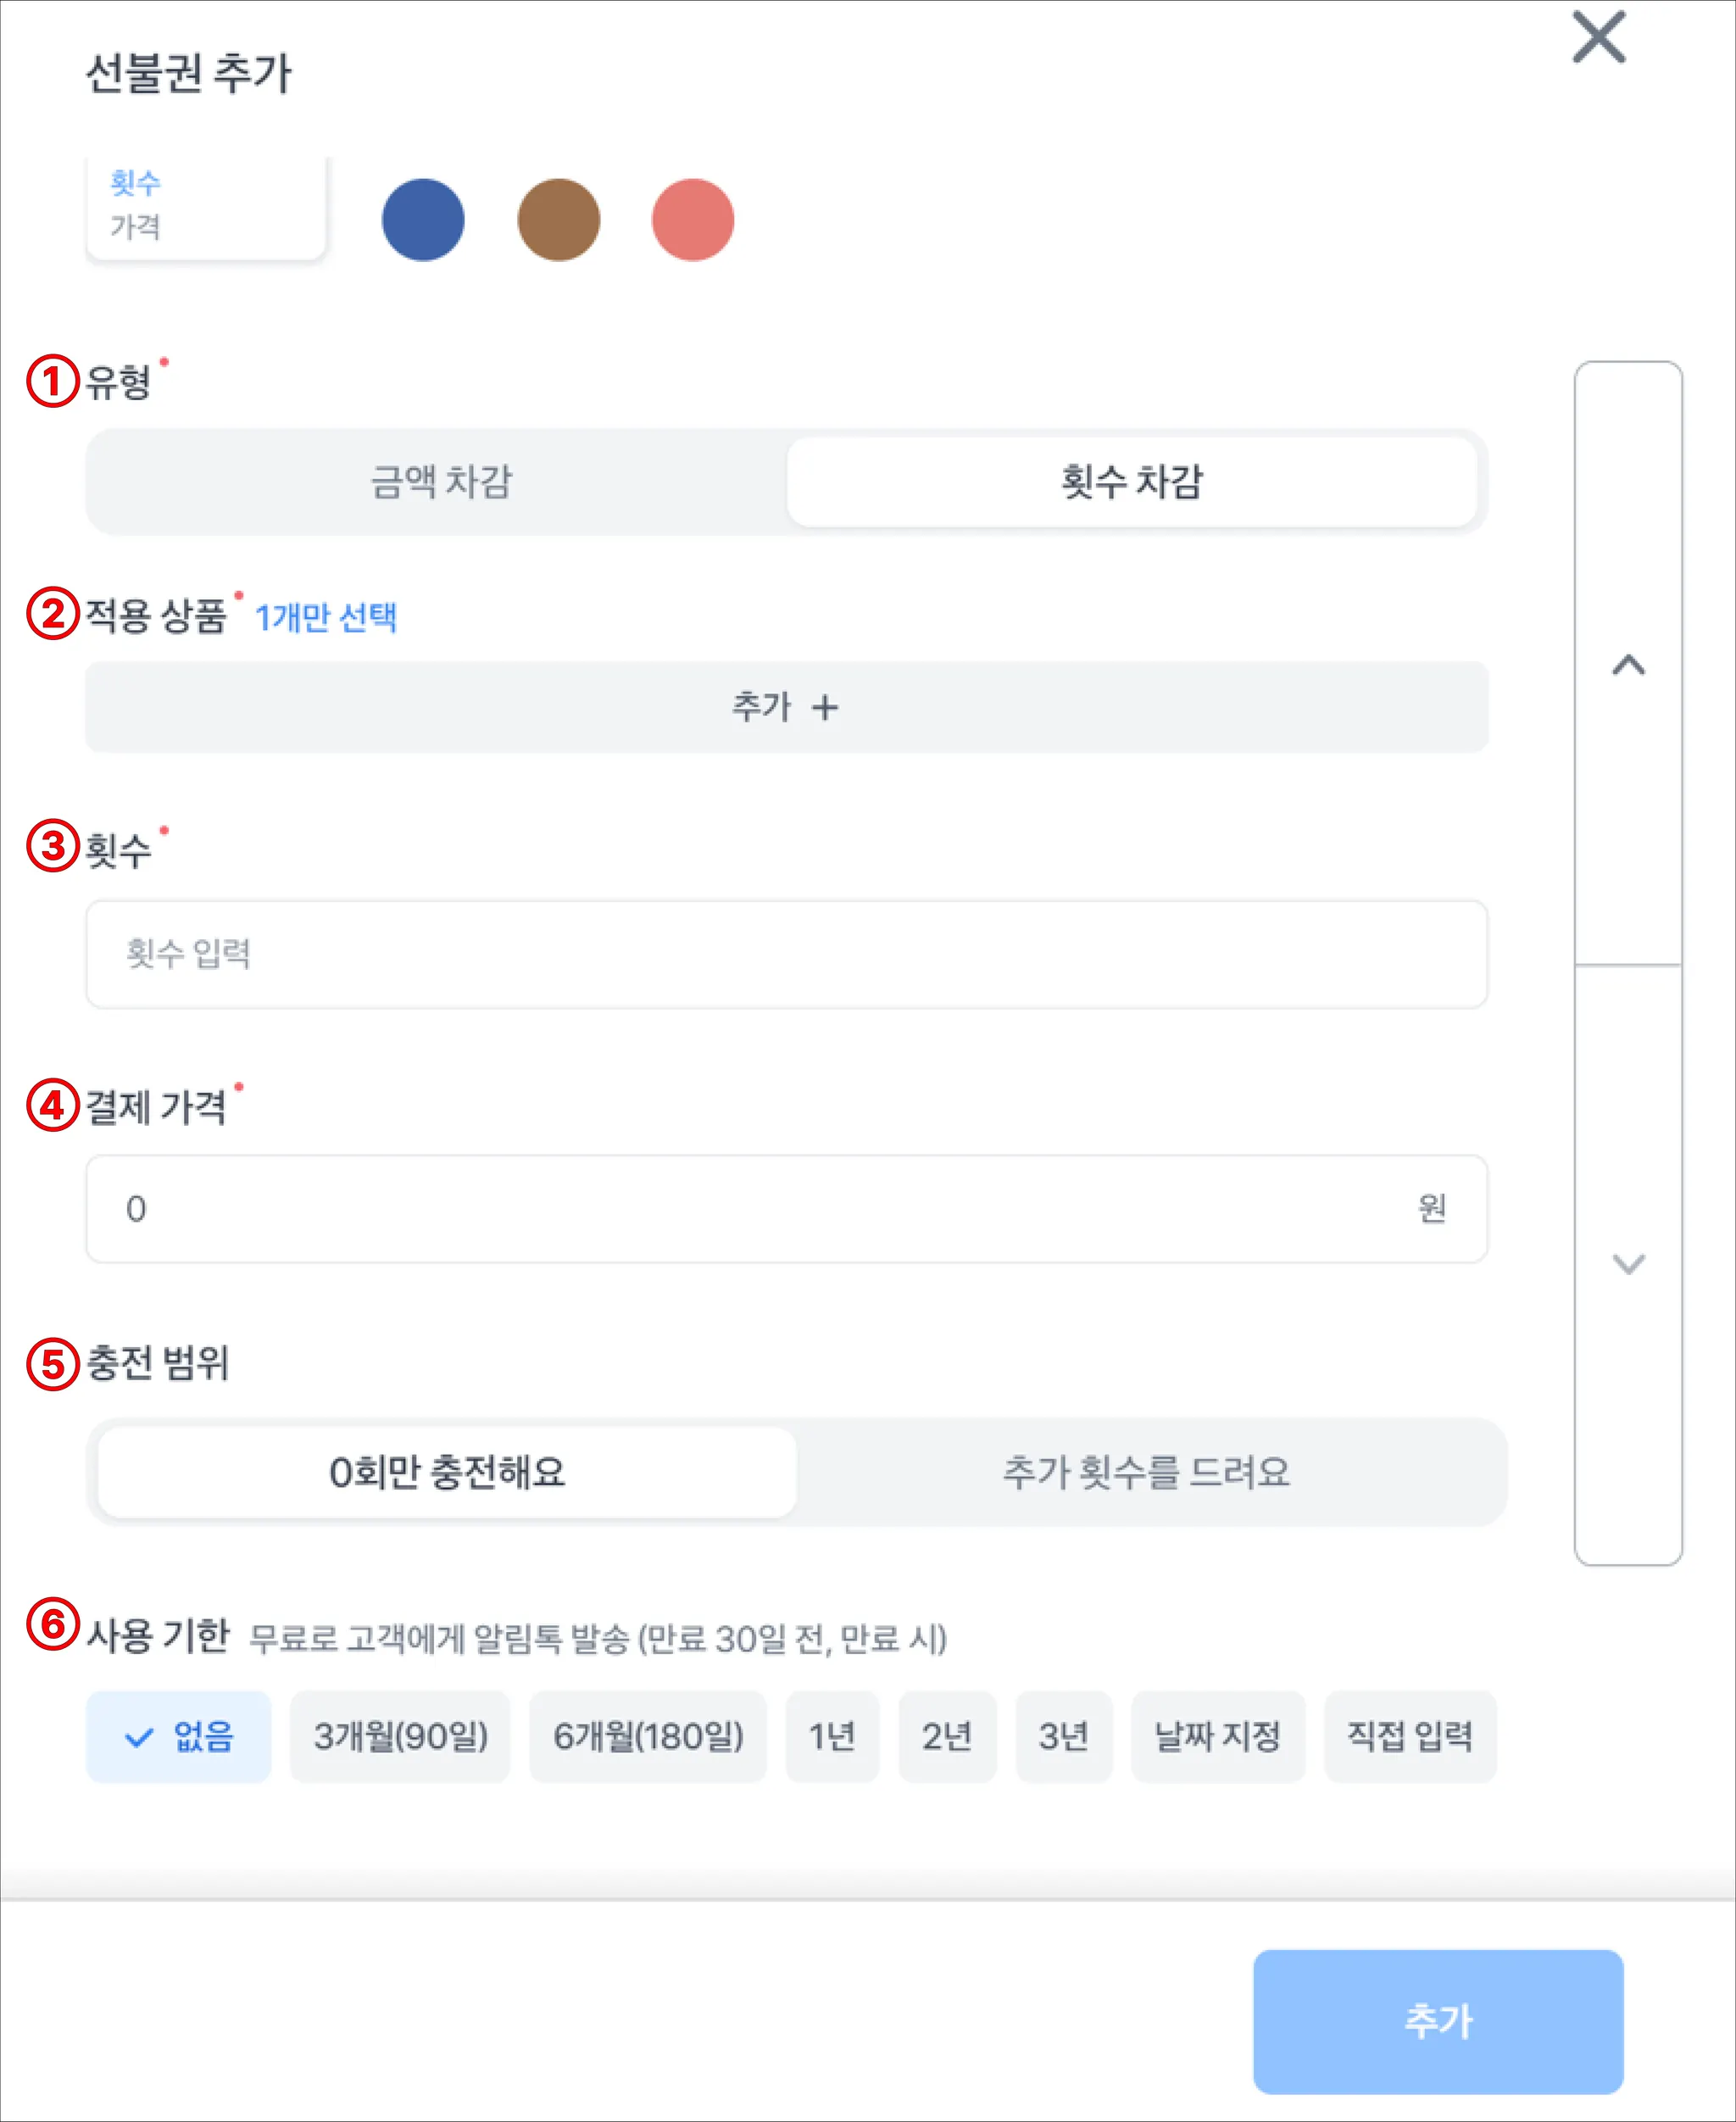The image size is (1736, 2122).
Task: Select 추가 횟수를 드려요 option
Action: [1146, 1472]
